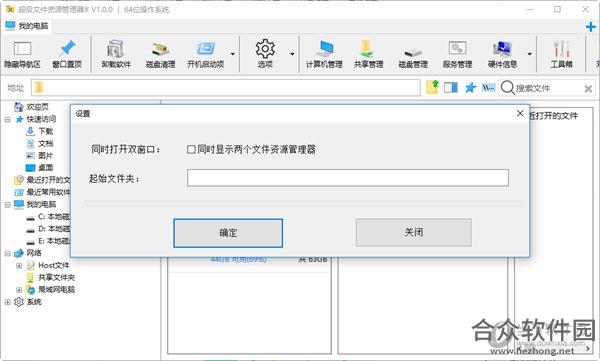The image size is (600, 361).
Task: Switch to 我的电脑 tab
Action: click(x=27, y=26)
